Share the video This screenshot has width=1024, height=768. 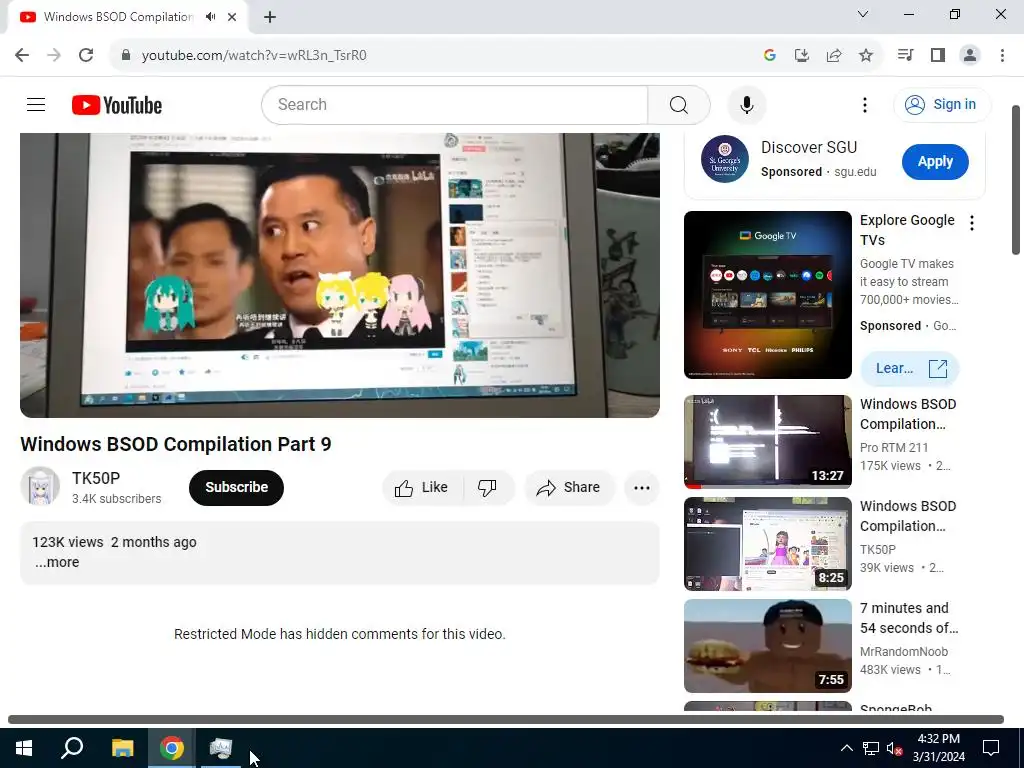568,487
